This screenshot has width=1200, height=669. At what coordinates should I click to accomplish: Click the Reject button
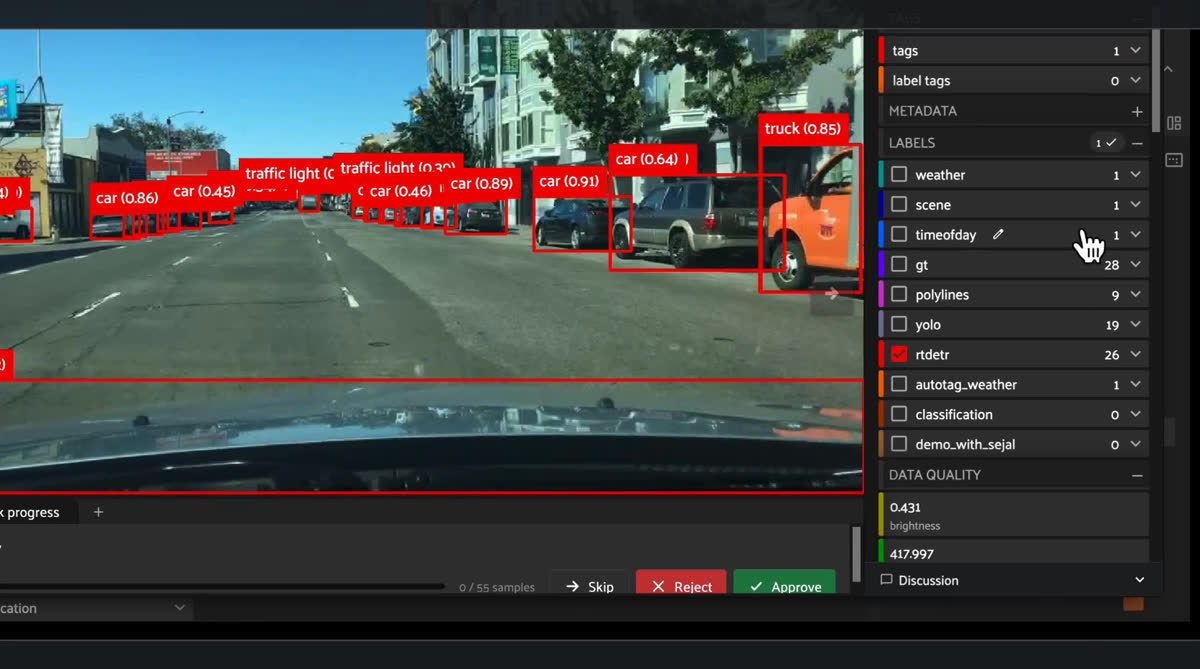point(682,584)
